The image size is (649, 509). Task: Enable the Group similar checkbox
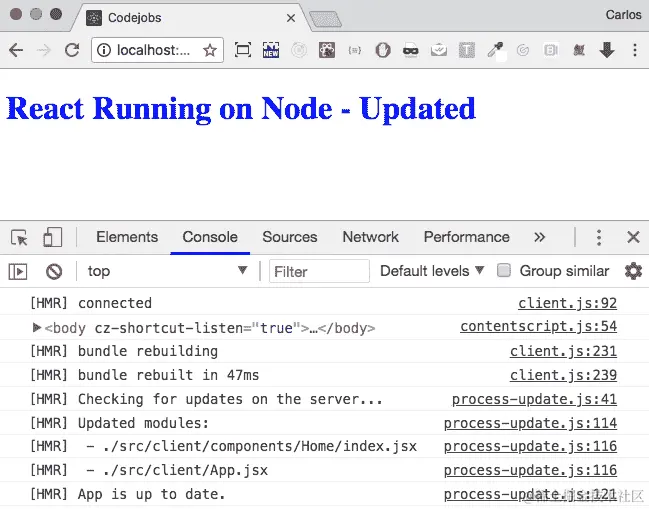pyautogui.click(x=504, y=270)
